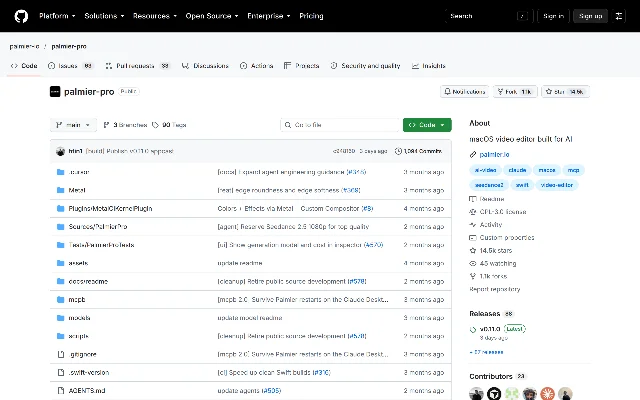
Task: Switch to the Actions tab
Action: tap(257, 66)
